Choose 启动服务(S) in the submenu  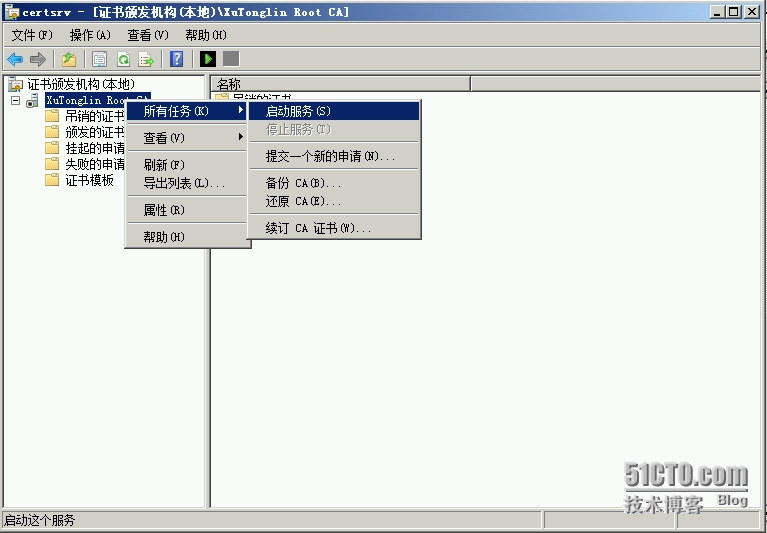pos(335,111)
